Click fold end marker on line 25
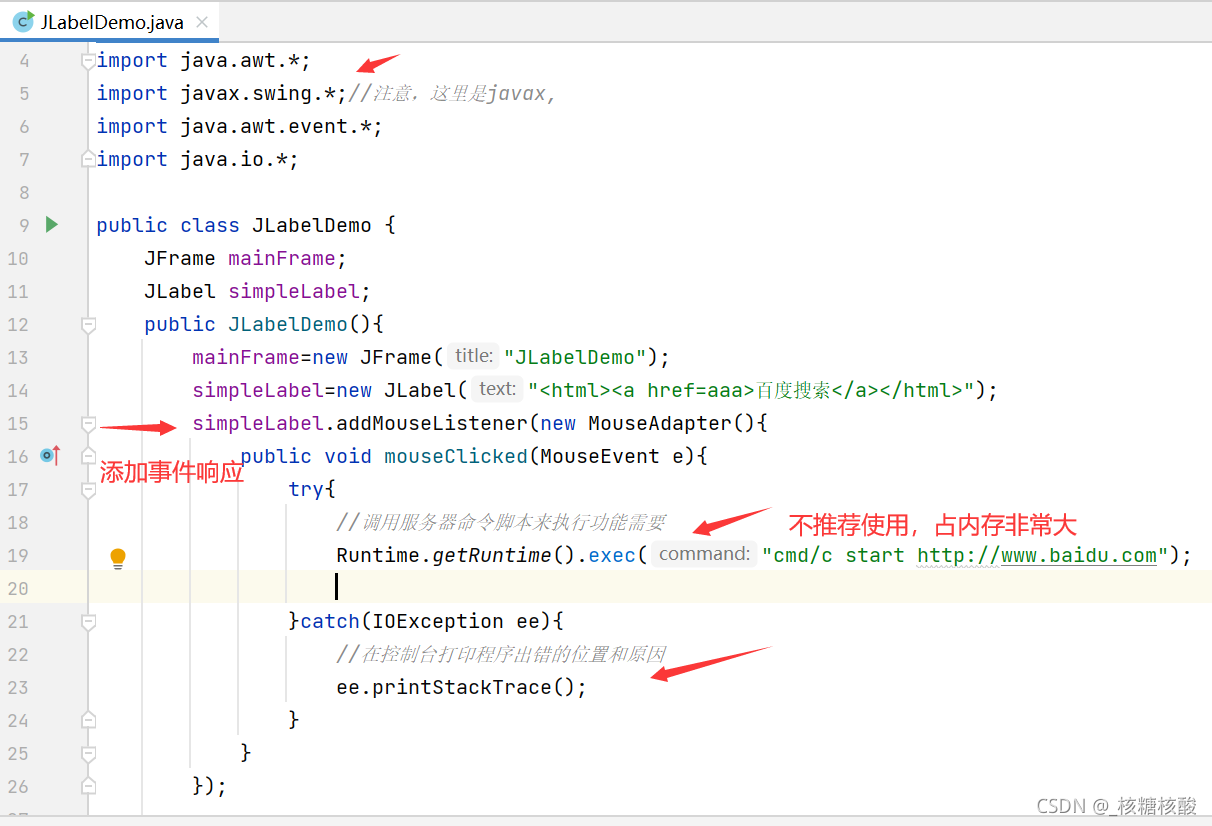 (88, 753)
